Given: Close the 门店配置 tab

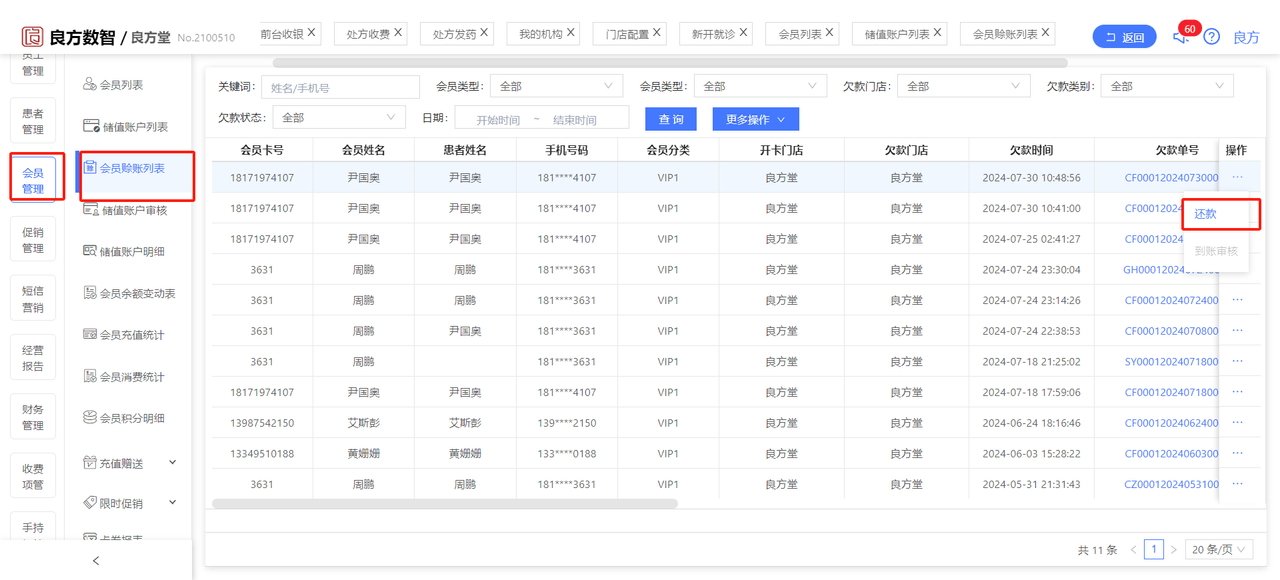Looking at the screenshot, I should 657,33.
